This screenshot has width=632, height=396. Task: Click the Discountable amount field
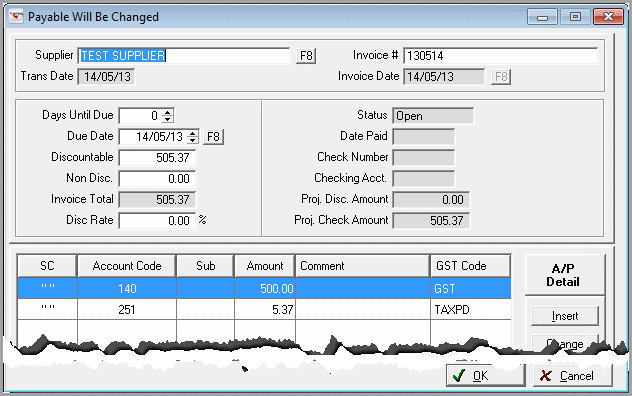(x=157, y=158)
